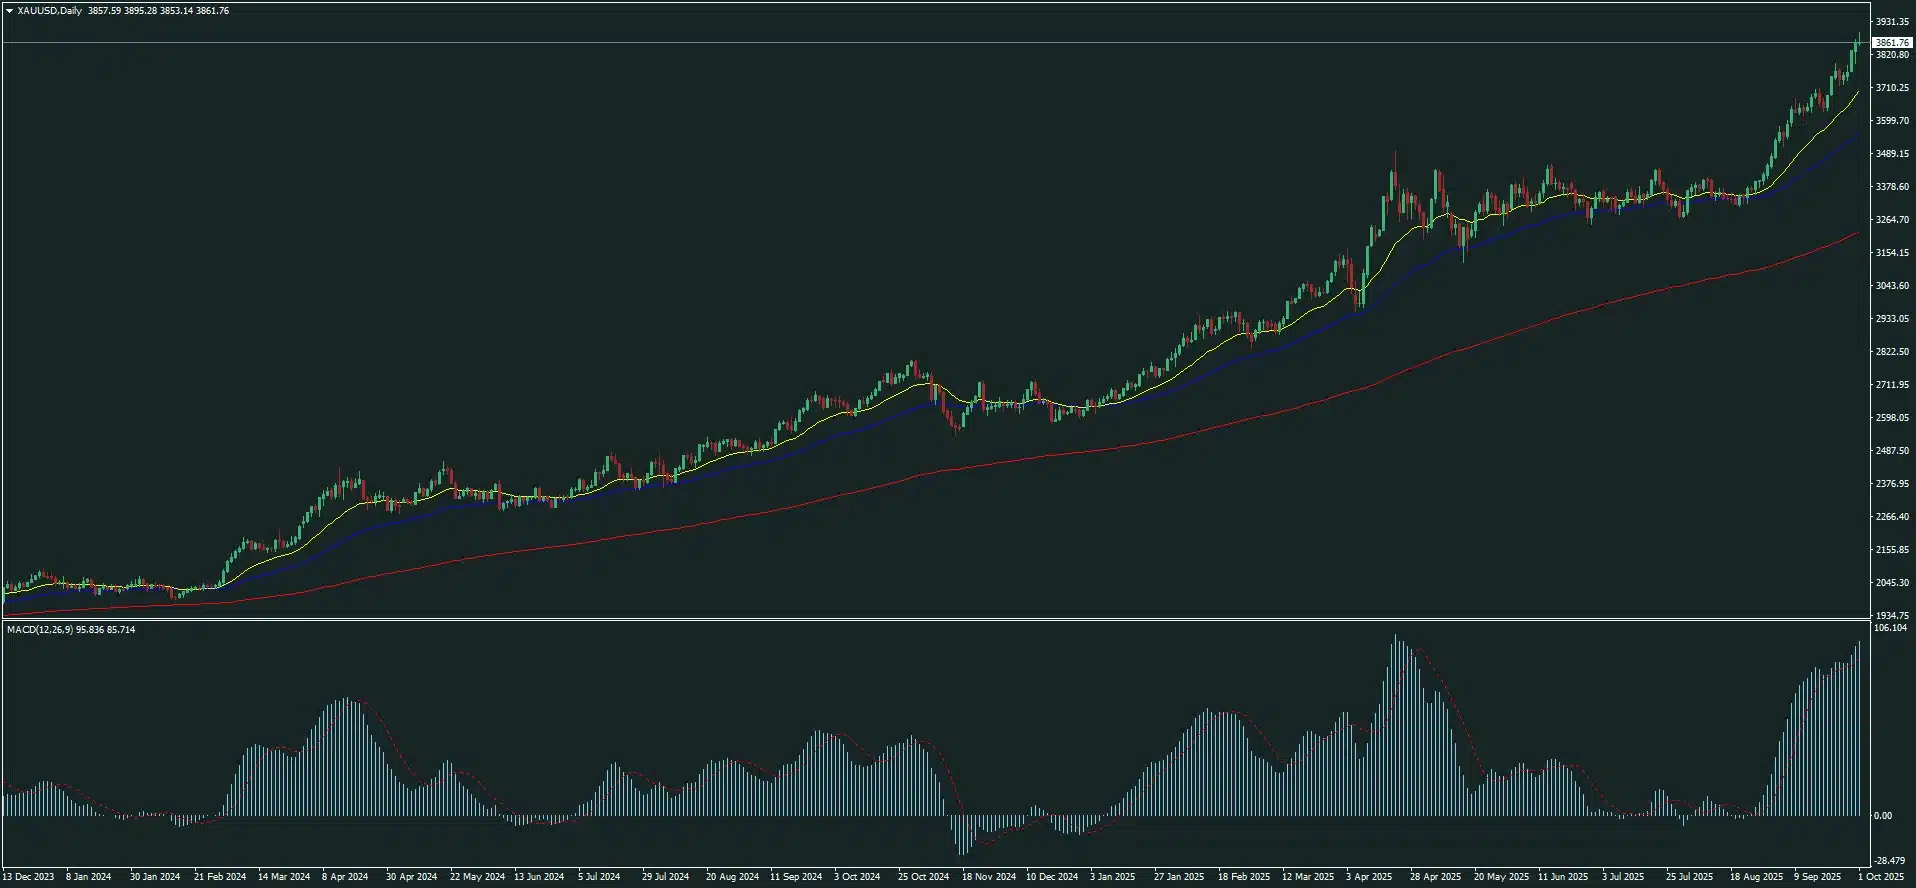Click the current price label 3861.76
The image size is (1916, 888).
1891,43
